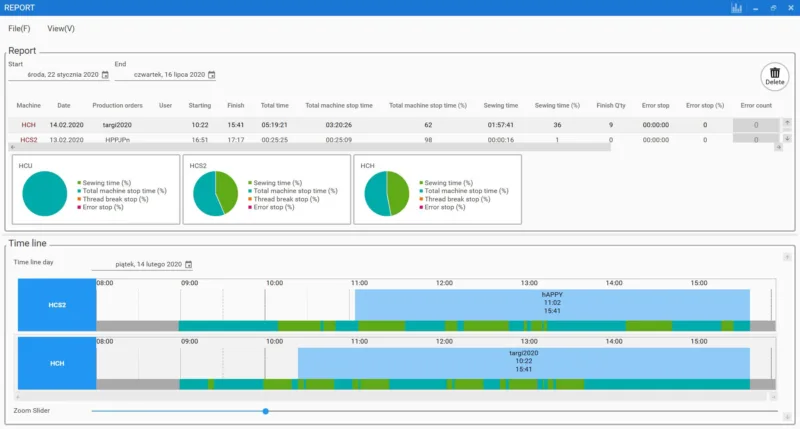This screenshot has height=429, width=800.
Task: Sort by Error stop (%) column header
Action: [x=705, y=106]
